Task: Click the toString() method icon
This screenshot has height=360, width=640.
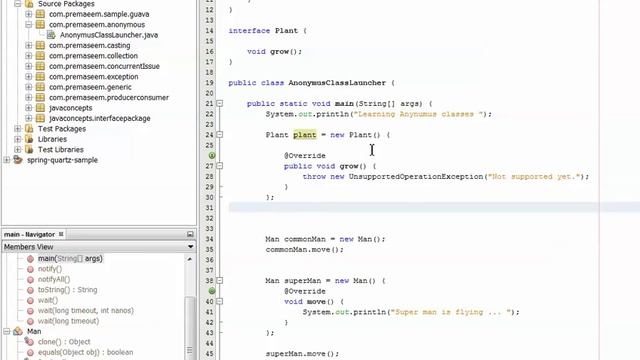Action: [x=30, y=290]
